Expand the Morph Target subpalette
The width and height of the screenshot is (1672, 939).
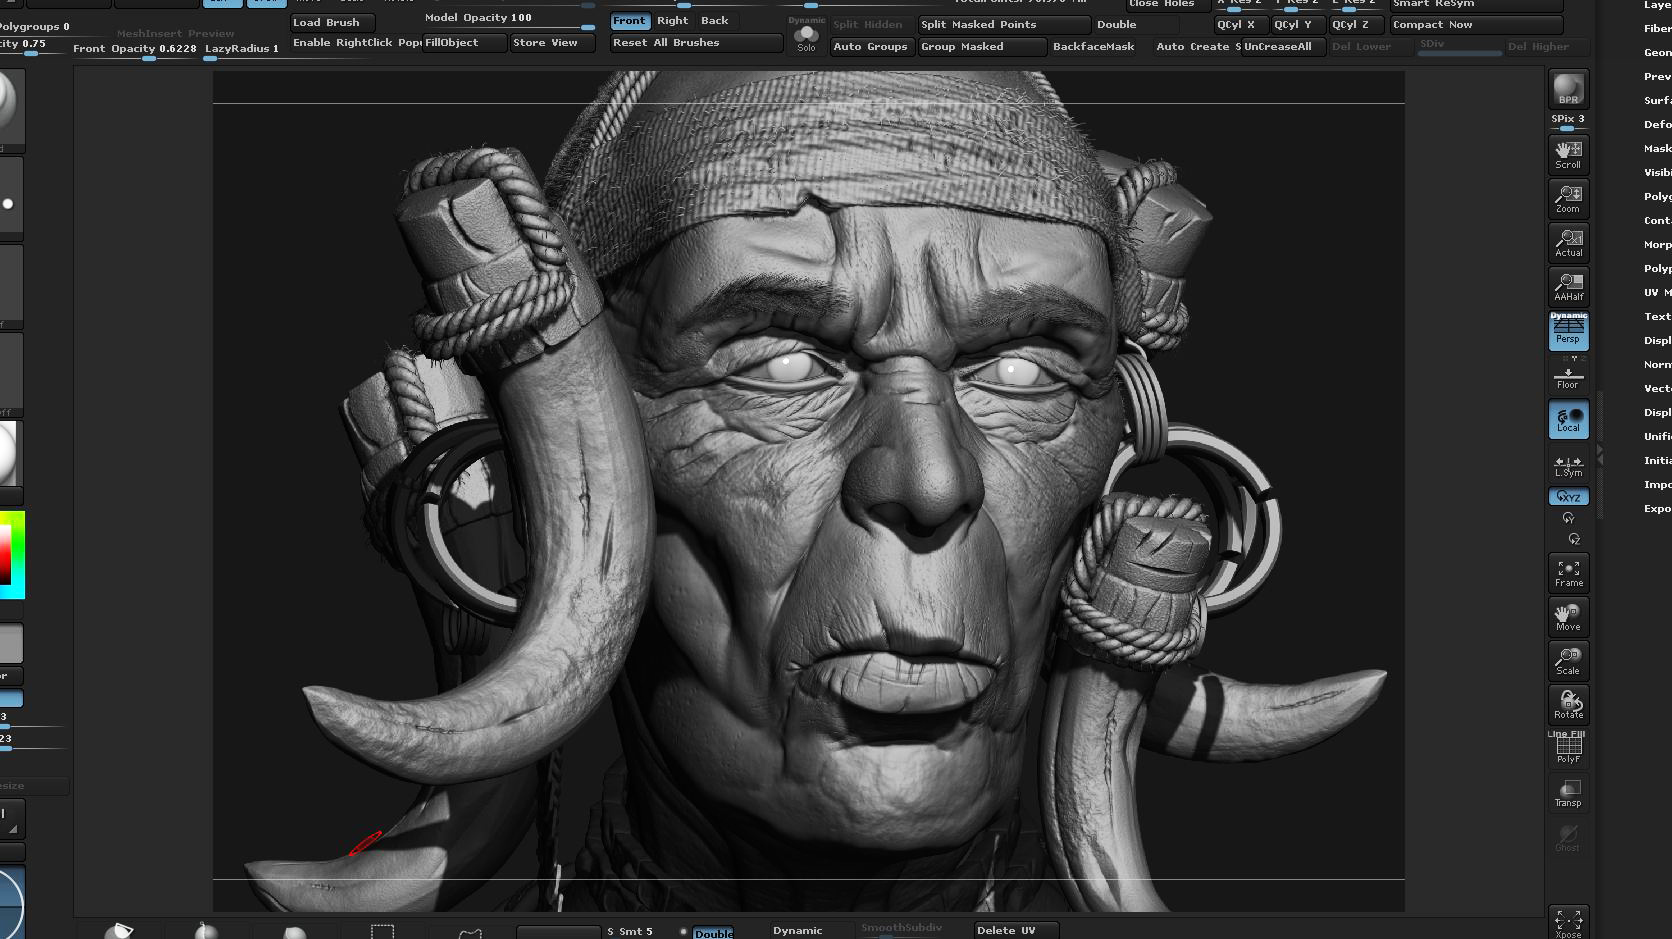(1657, 244)
